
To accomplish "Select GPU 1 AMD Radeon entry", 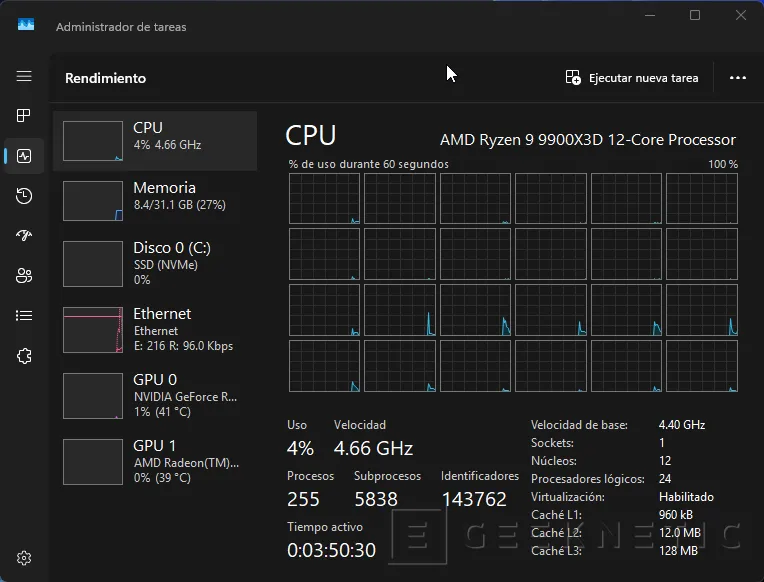I will point(155,461).
